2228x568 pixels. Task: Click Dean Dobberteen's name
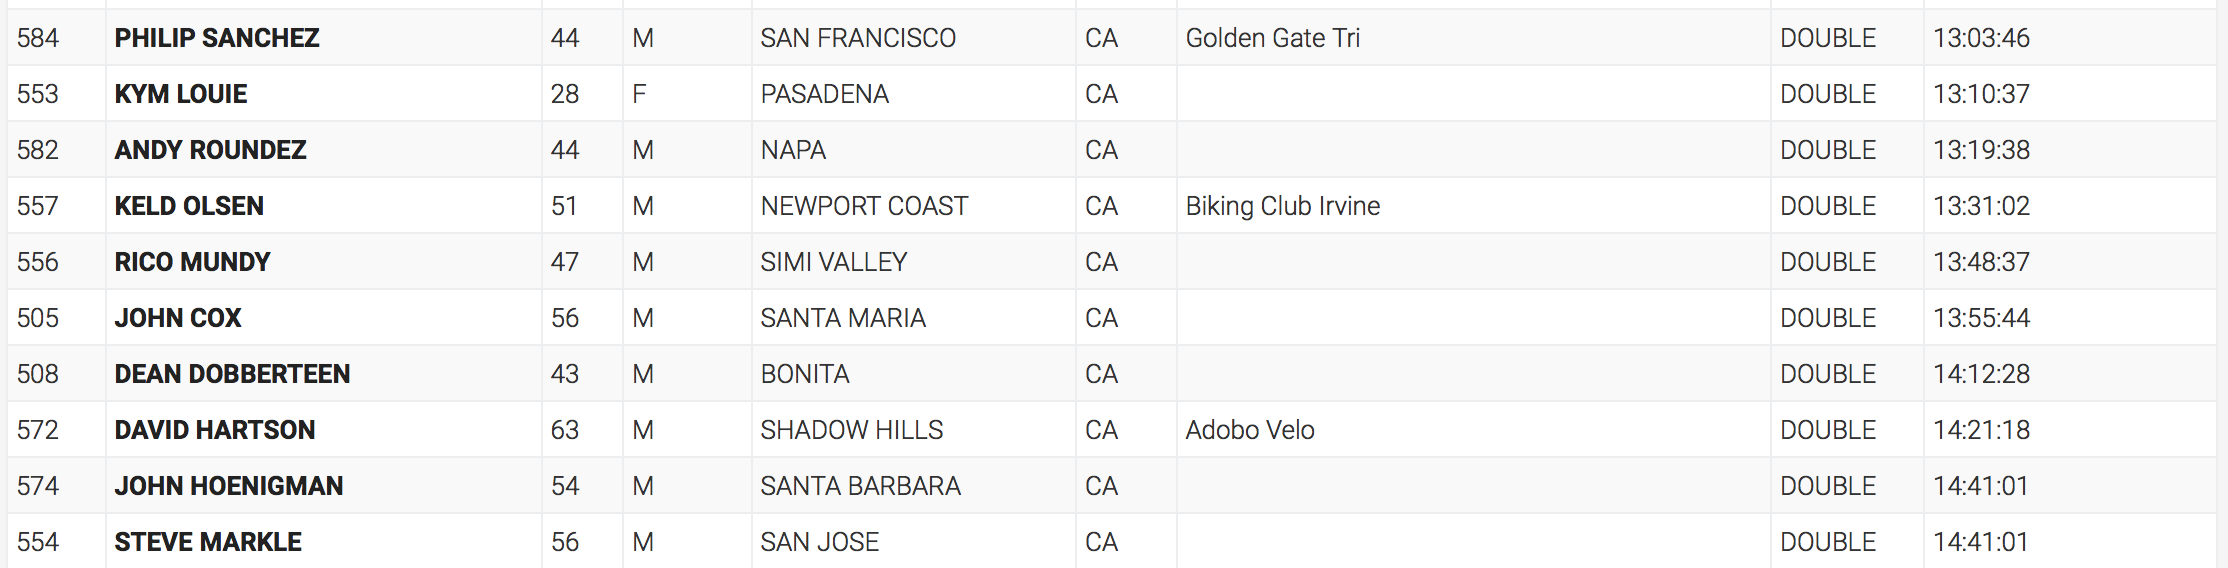[232, 374]
